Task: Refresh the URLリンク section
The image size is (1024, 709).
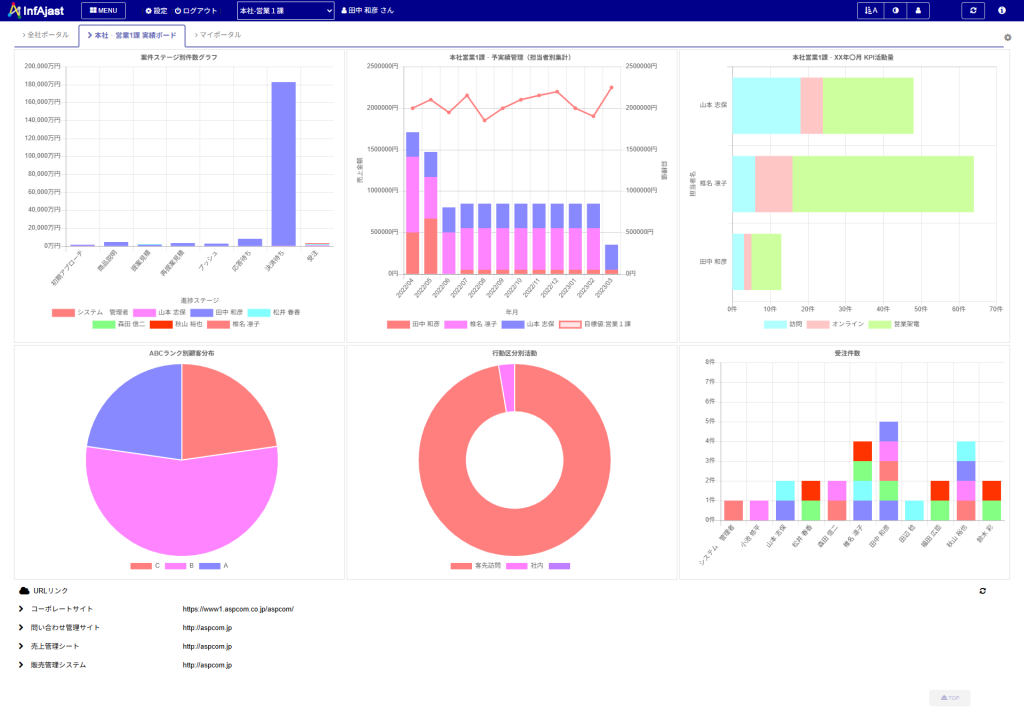Action: coord(982,591)
